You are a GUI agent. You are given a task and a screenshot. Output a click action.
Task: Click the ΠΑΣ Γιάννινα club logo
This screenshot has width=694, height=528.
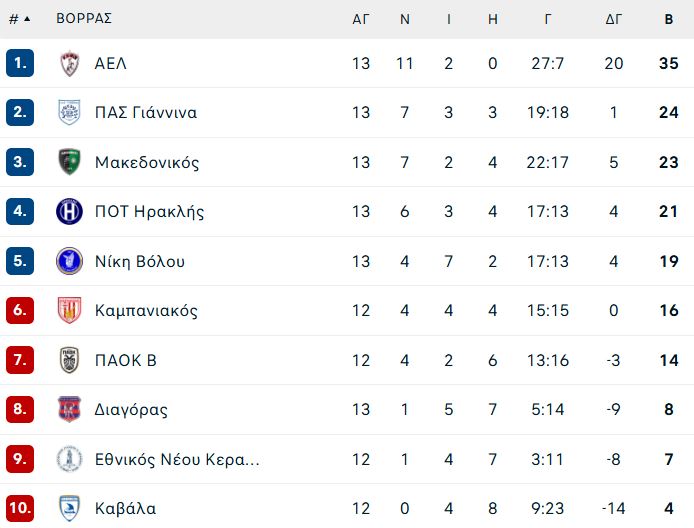(x=69, y=112)
